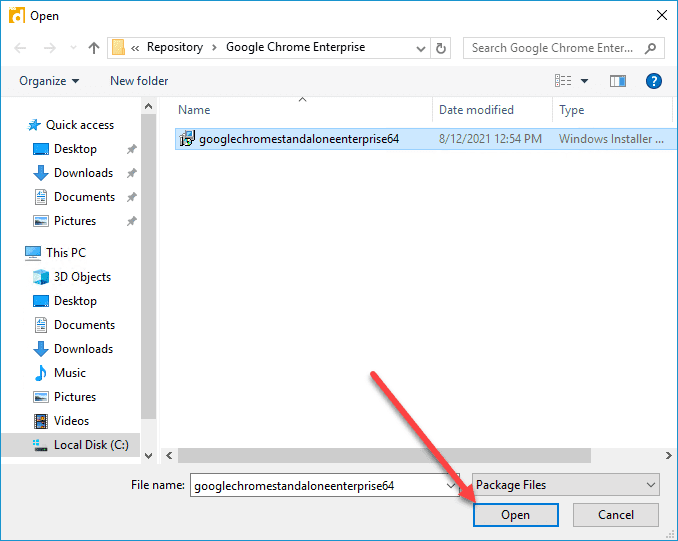The height and width of the screenshot is (541, 678).
Task: Create a New folder
Action: coord(139,81)
